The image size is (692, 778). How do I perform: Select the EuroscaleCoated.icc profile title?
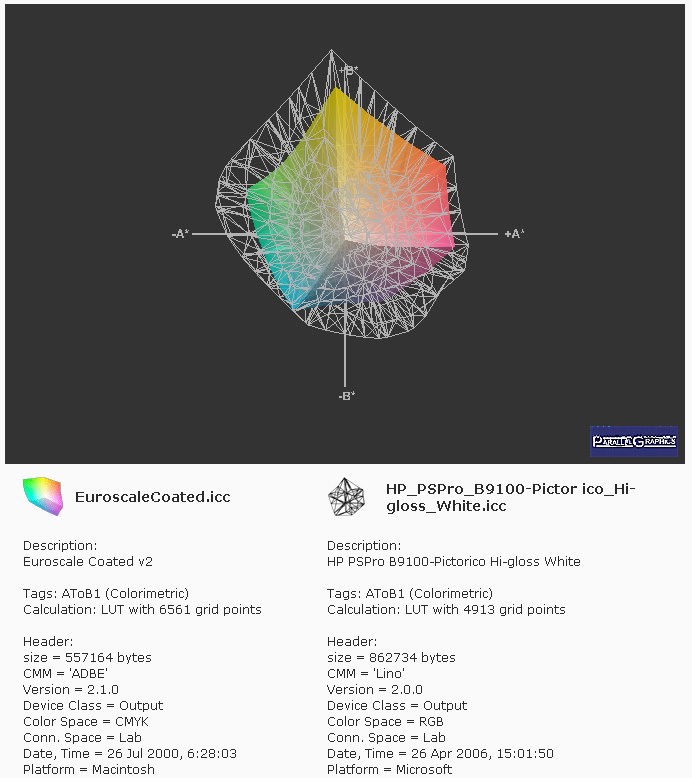pyautogui.click(x=153, y=497)
